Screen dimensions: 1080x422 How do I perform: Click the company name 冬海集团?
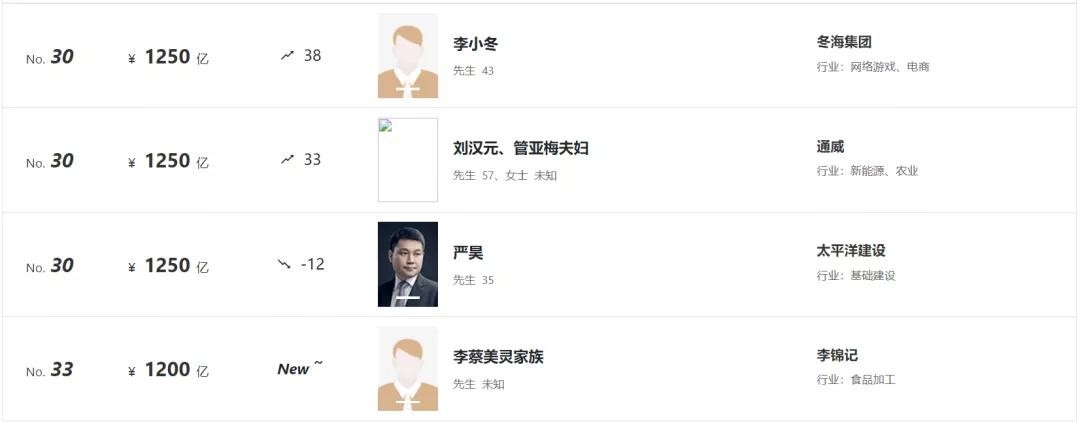844,42
